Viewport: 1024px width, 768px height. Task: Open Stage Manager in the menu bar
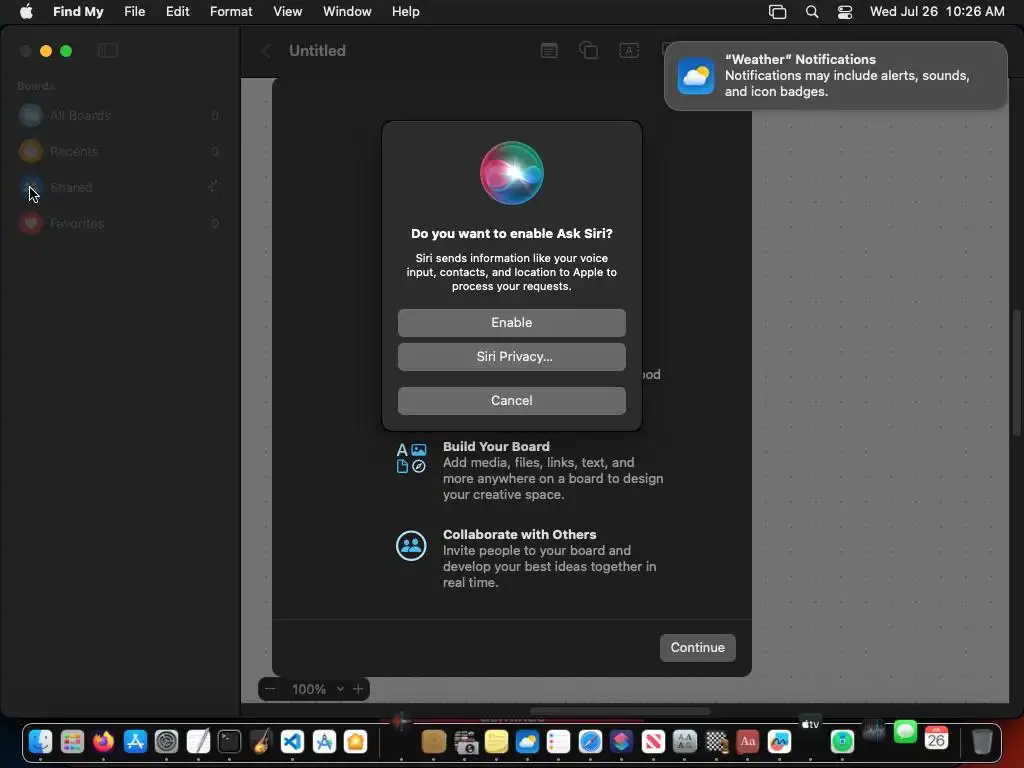coord(777,12)
